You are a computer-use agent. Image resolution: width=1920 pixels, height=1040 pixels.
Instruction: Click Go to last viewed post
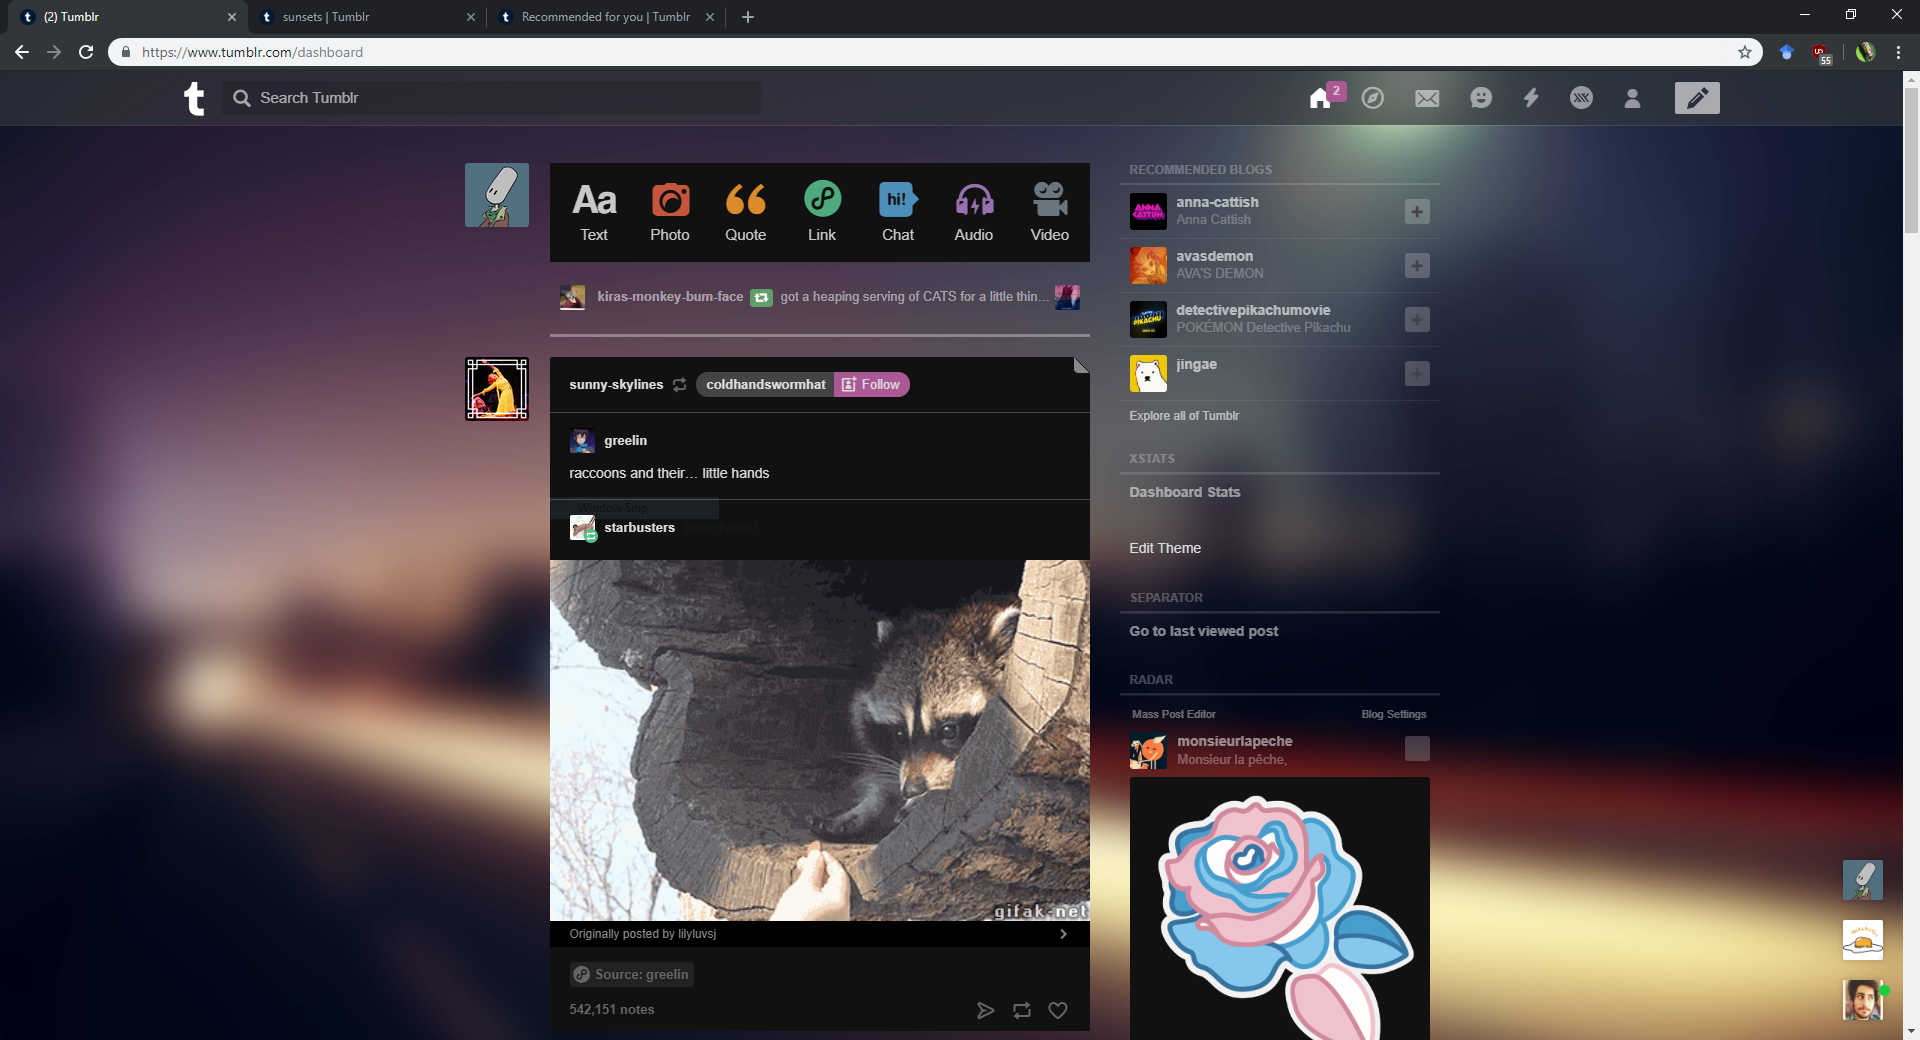click(1204, 631)
